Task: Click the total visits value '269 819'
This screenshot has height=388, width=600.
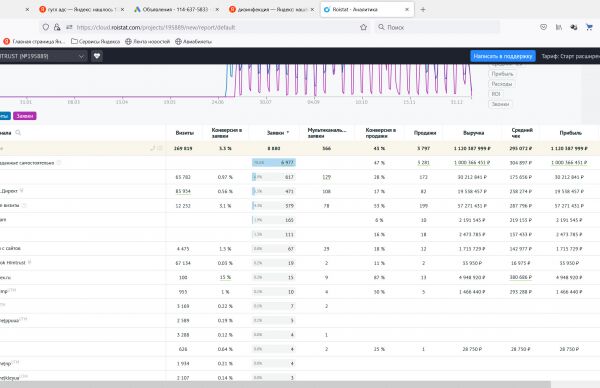Action: 183,148
